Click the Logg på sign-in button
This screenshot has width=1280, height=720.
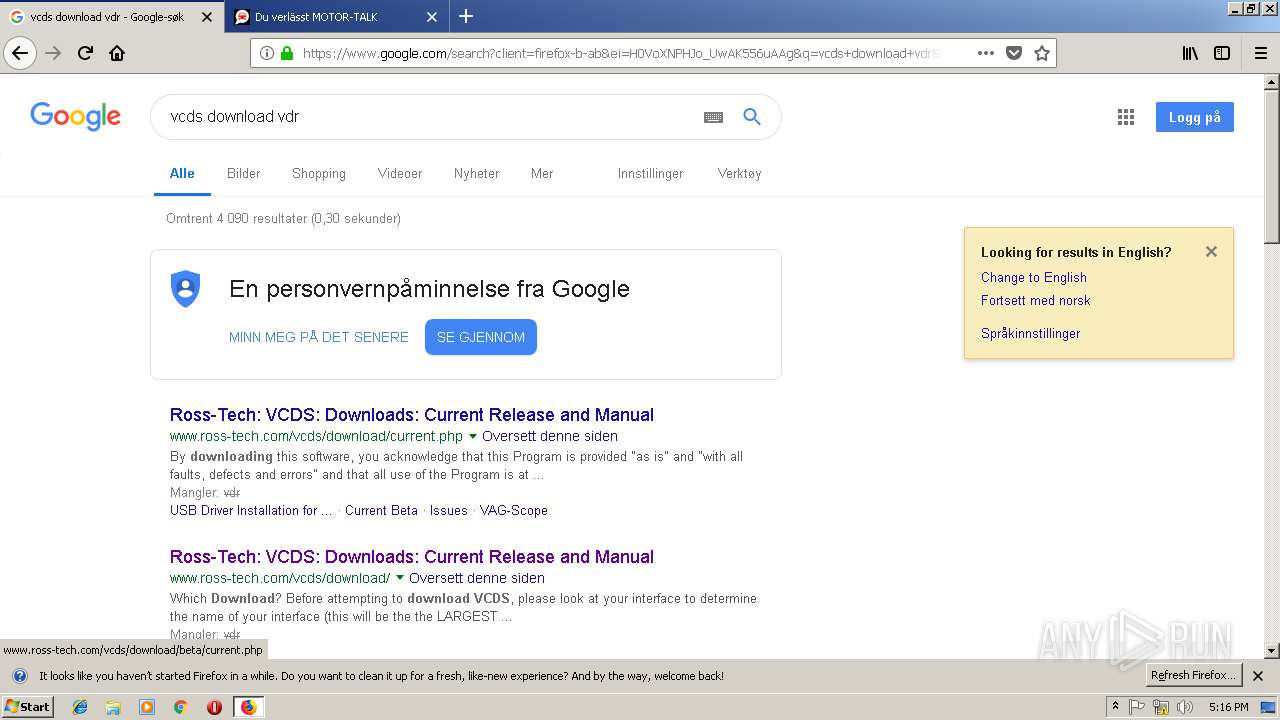(1195, 117)
